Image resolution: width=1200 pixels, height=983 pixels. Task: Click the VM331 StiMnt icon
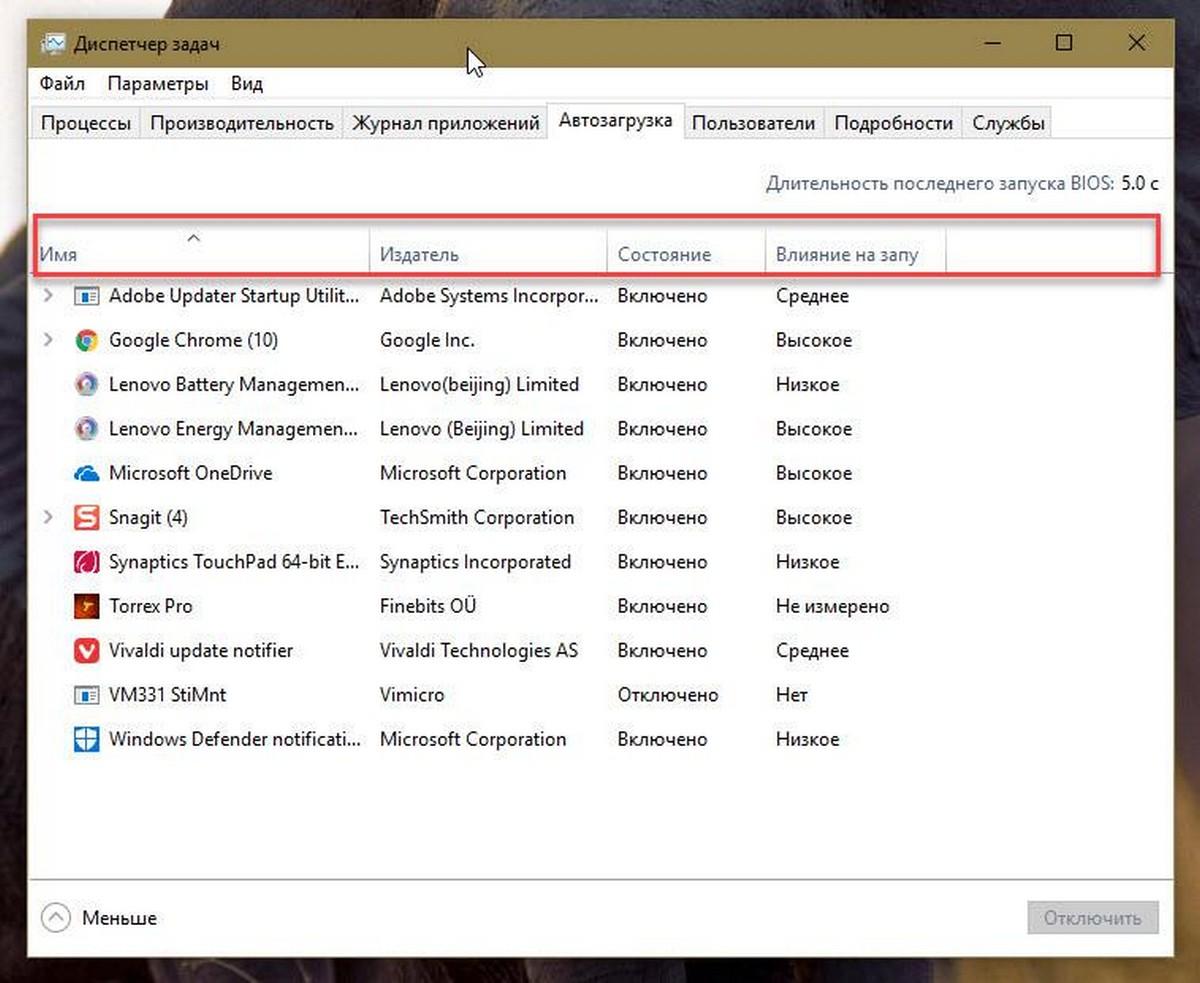[x=87, y=694]
